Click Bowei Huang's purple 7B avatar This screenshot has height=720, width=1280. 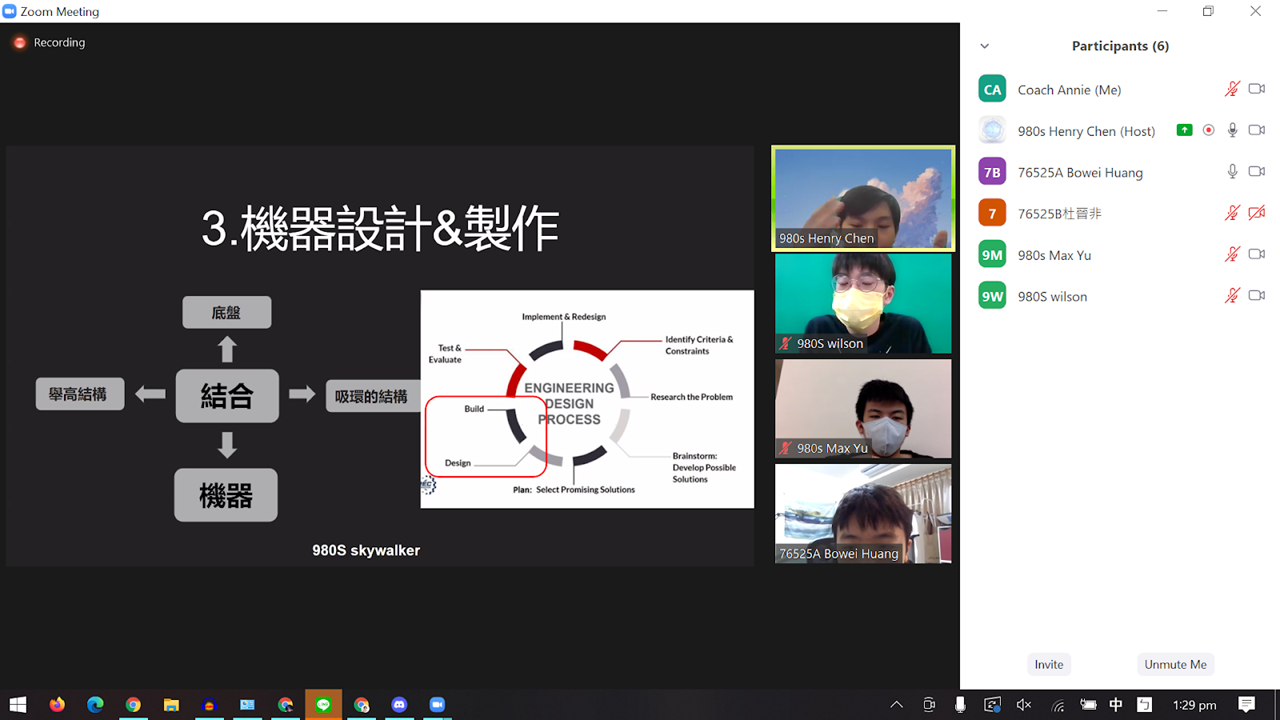[991, 172]
